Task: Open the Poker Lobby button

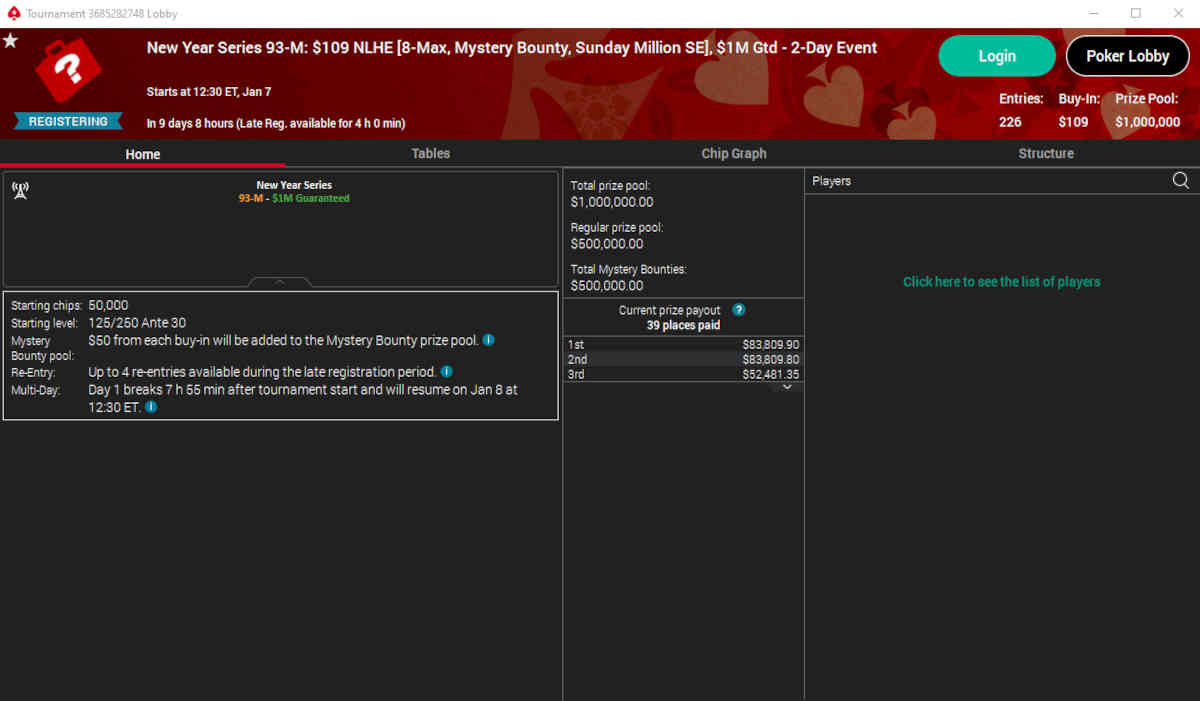Action: (1127, 56)
